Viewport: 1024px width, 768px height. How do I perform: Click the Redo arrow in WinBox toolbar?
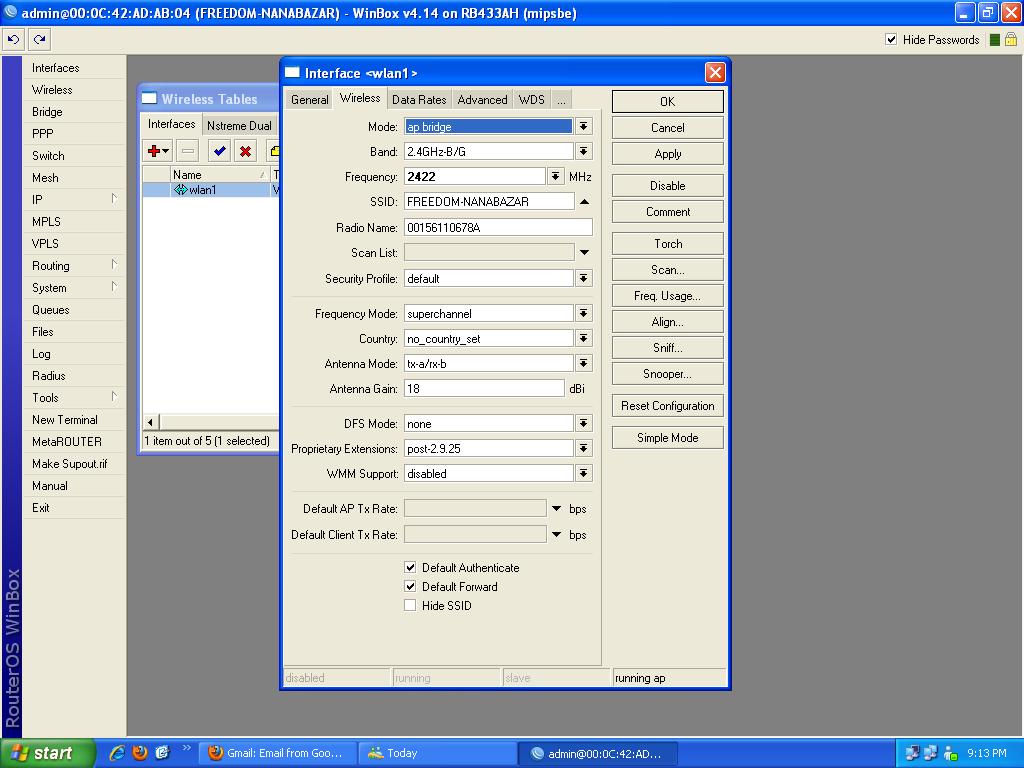(x=39, y=40)
